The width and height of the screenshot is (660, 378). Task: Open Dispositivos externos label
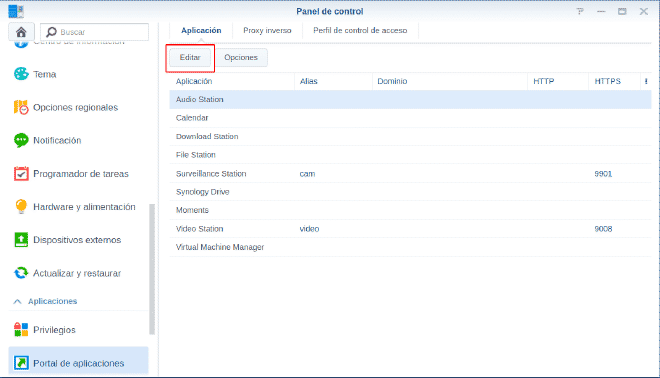coord(77,240)
